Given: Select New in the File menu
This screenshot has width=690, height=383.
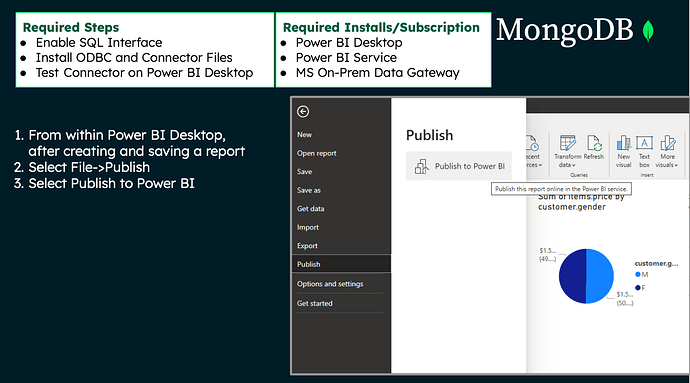Looking at the screenshot, I should coord(304,135).
